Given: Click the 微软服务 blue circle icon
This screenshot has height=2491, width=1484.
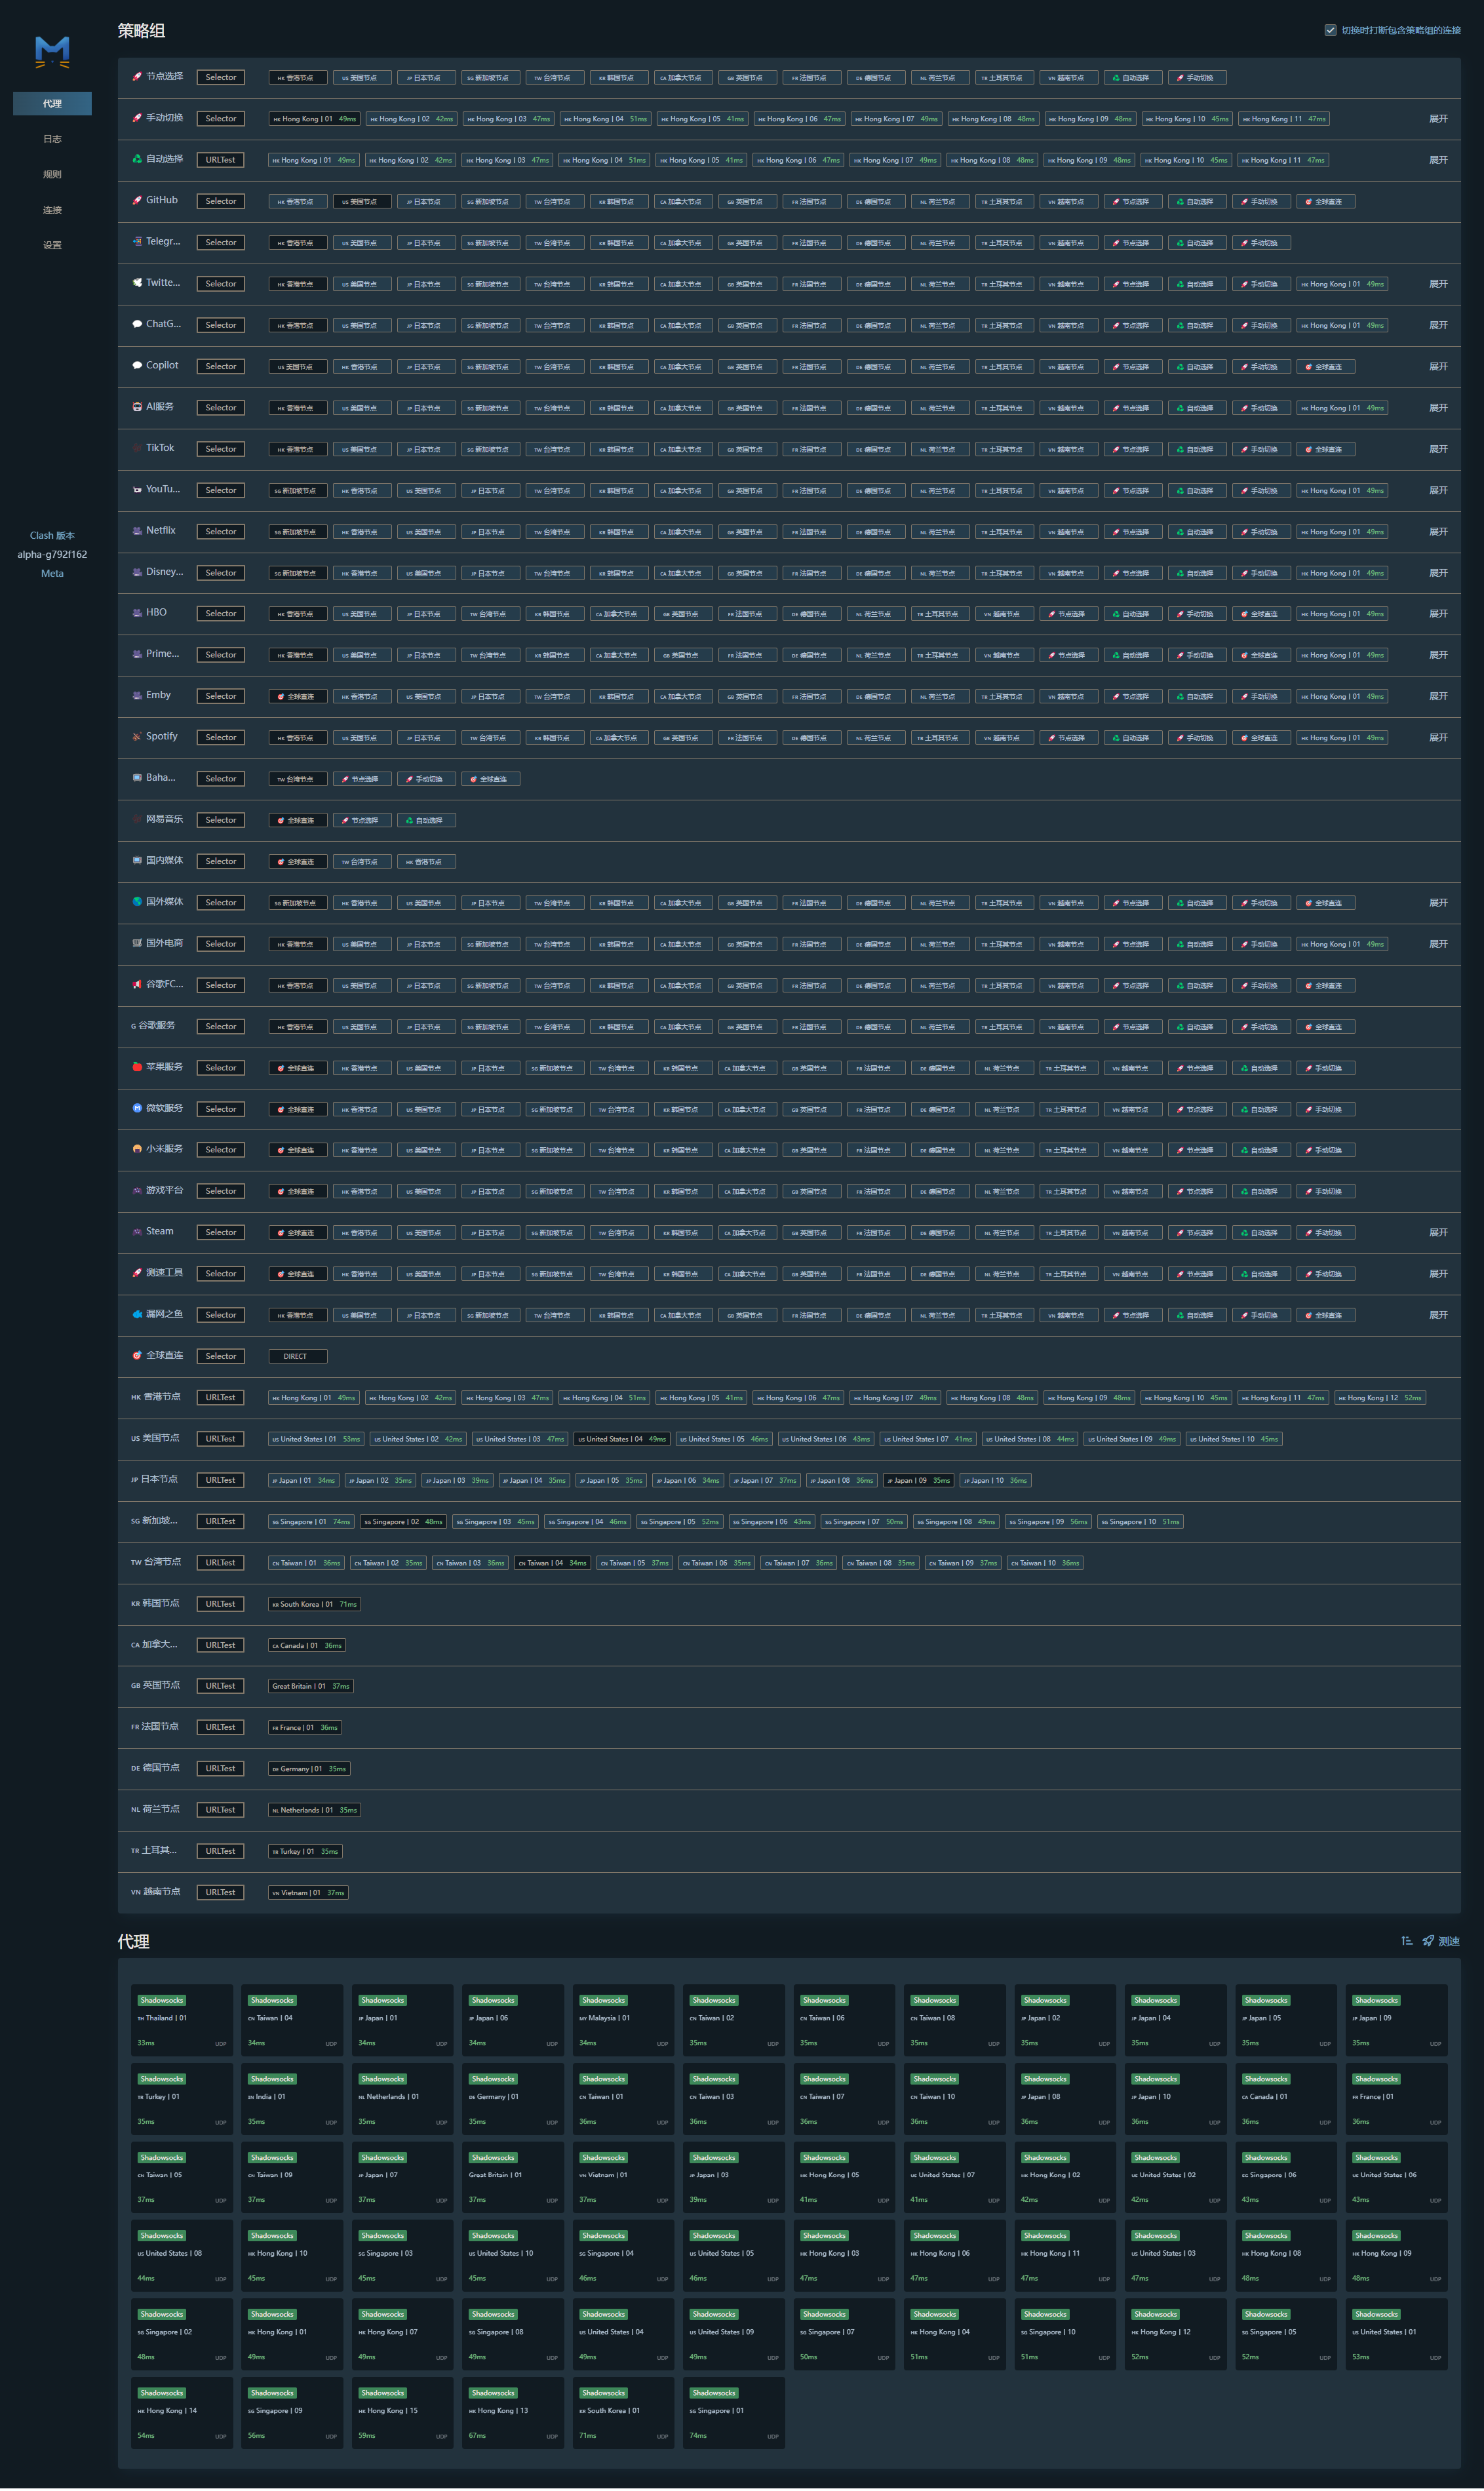Looking at the screenshot, I should pos(137,1108).
